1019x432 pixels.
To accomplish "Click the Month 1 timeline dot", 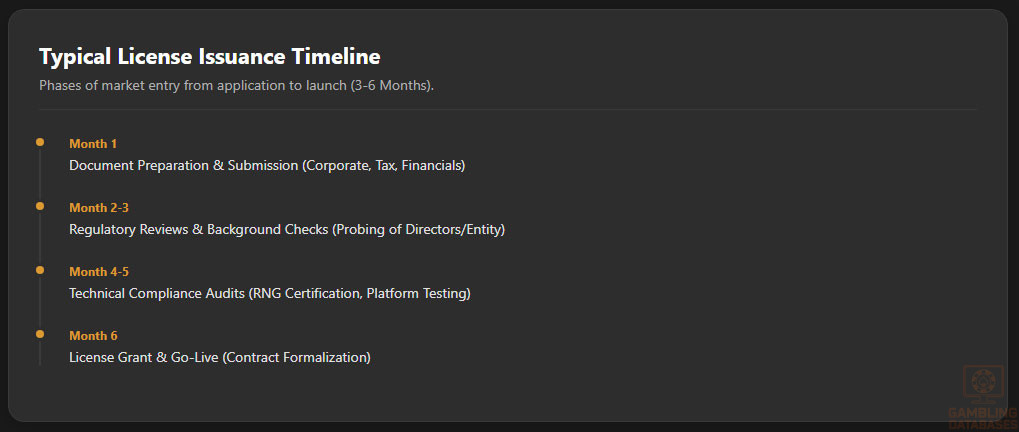I will (40, 142).
